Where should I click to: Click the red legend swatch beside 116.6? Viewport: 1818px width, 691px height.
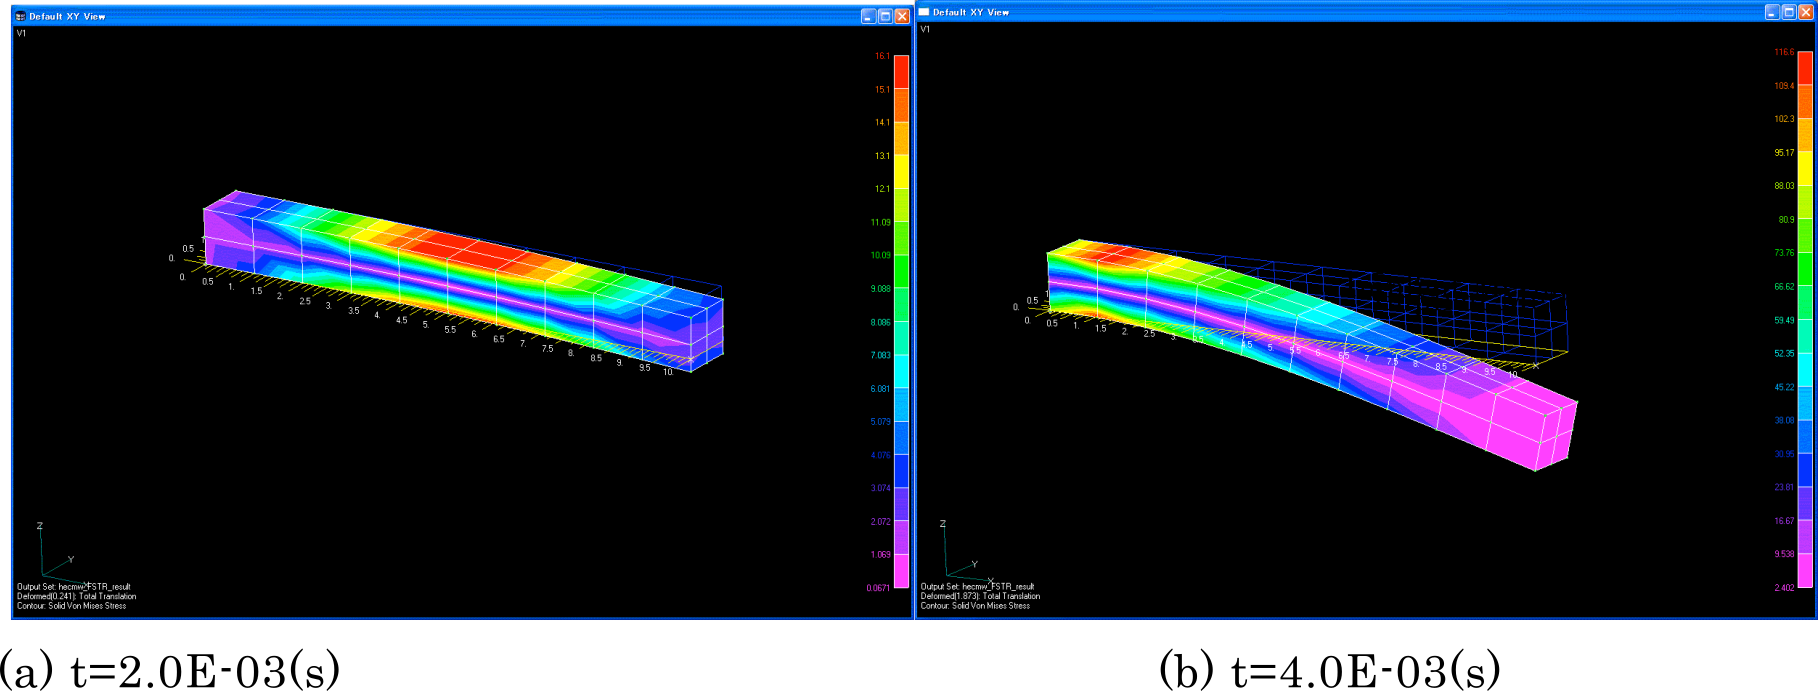click(1805, 68)
